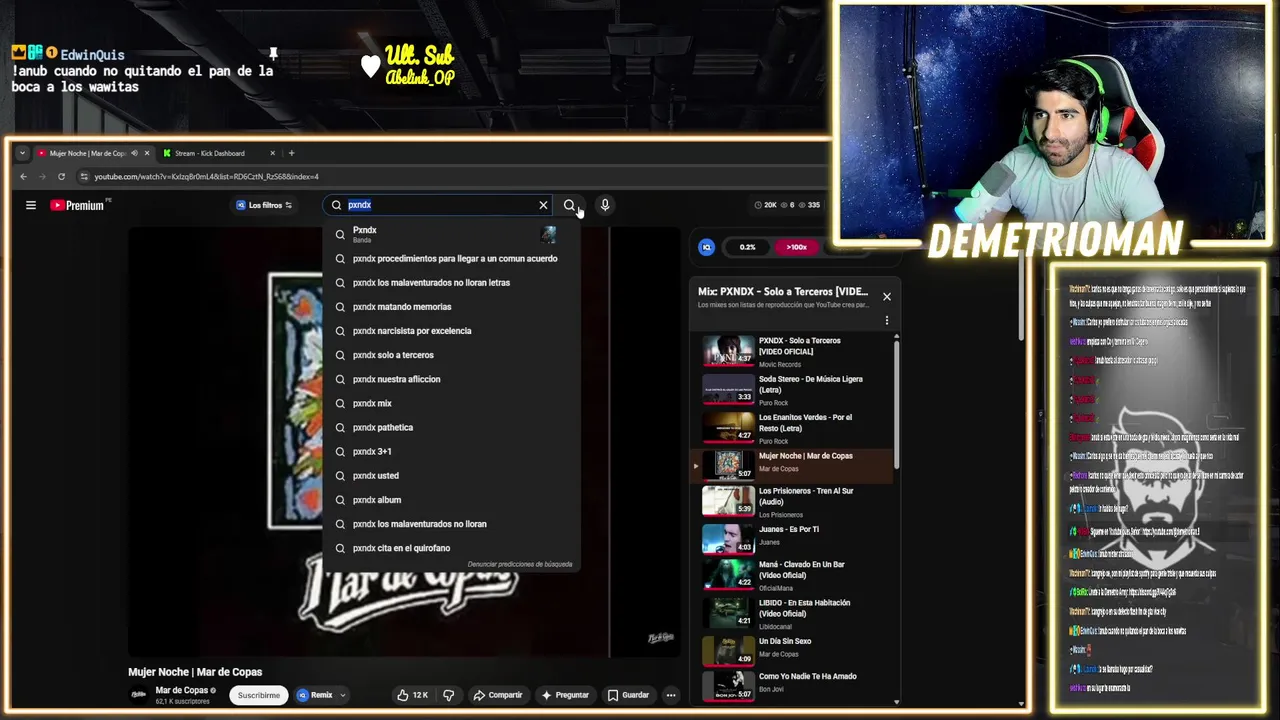Open the Remix dropdown arrow
This screenshot has height=720, width=1280.
pyautogui.click(x=343, y=695)
